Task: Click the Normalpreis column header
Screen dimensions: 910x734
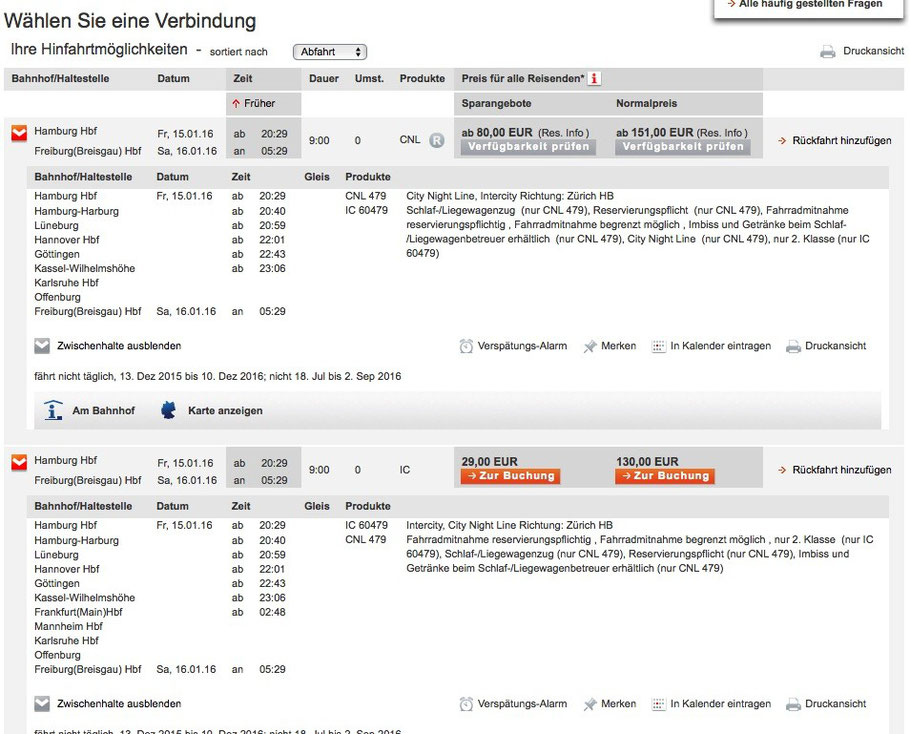Action: click(x=647, y=103)
